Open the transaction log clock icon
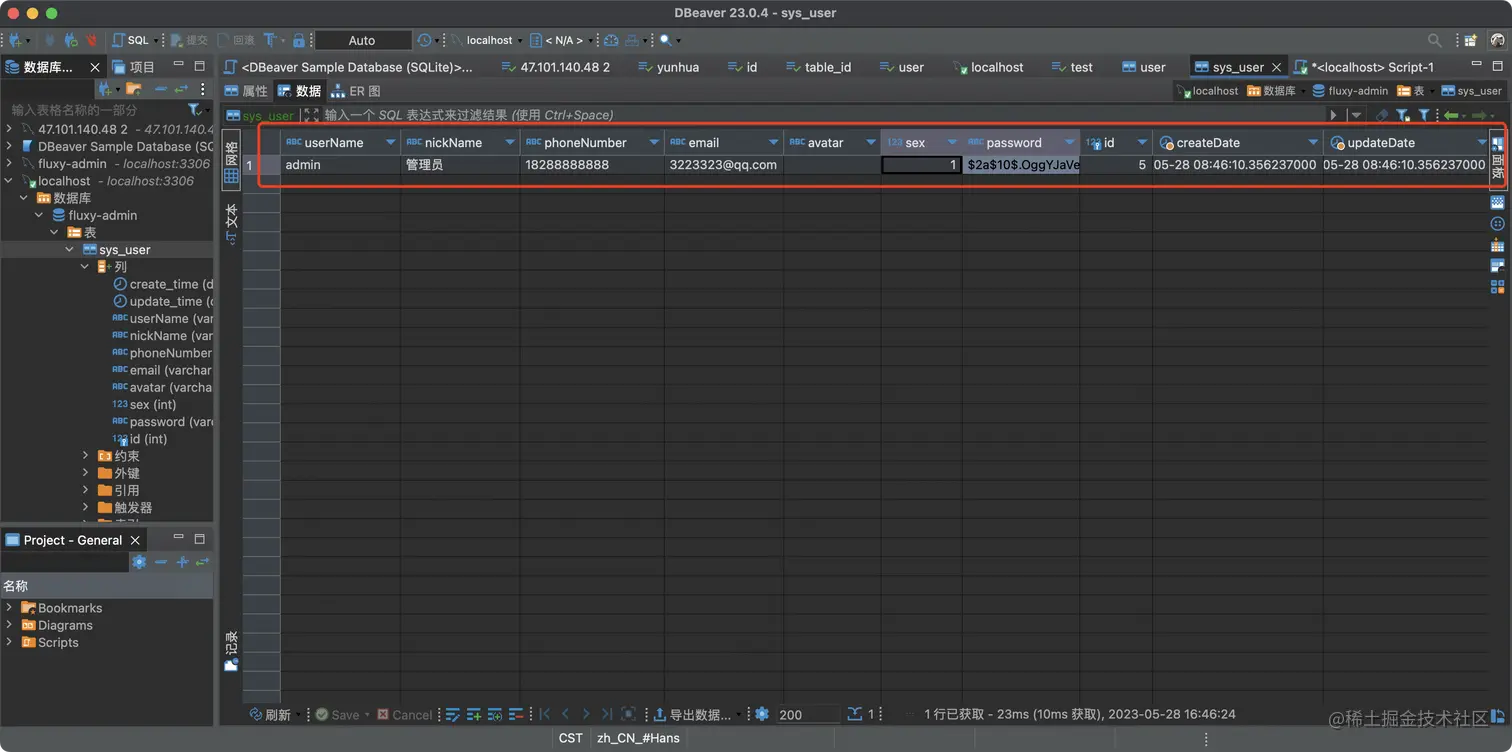 coord(424,40)
